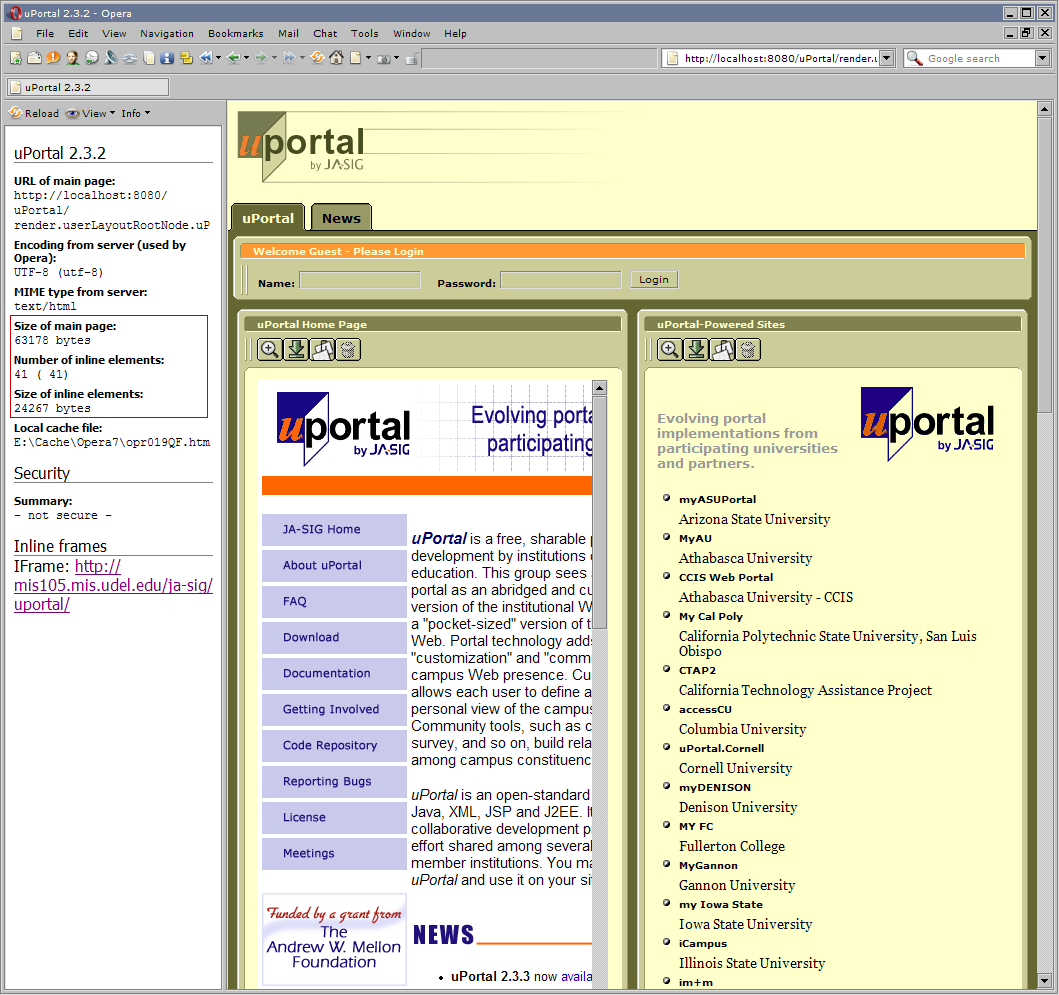Click the Password input field
Viewport: 1059px width, 995px height.
click(561, 280)
